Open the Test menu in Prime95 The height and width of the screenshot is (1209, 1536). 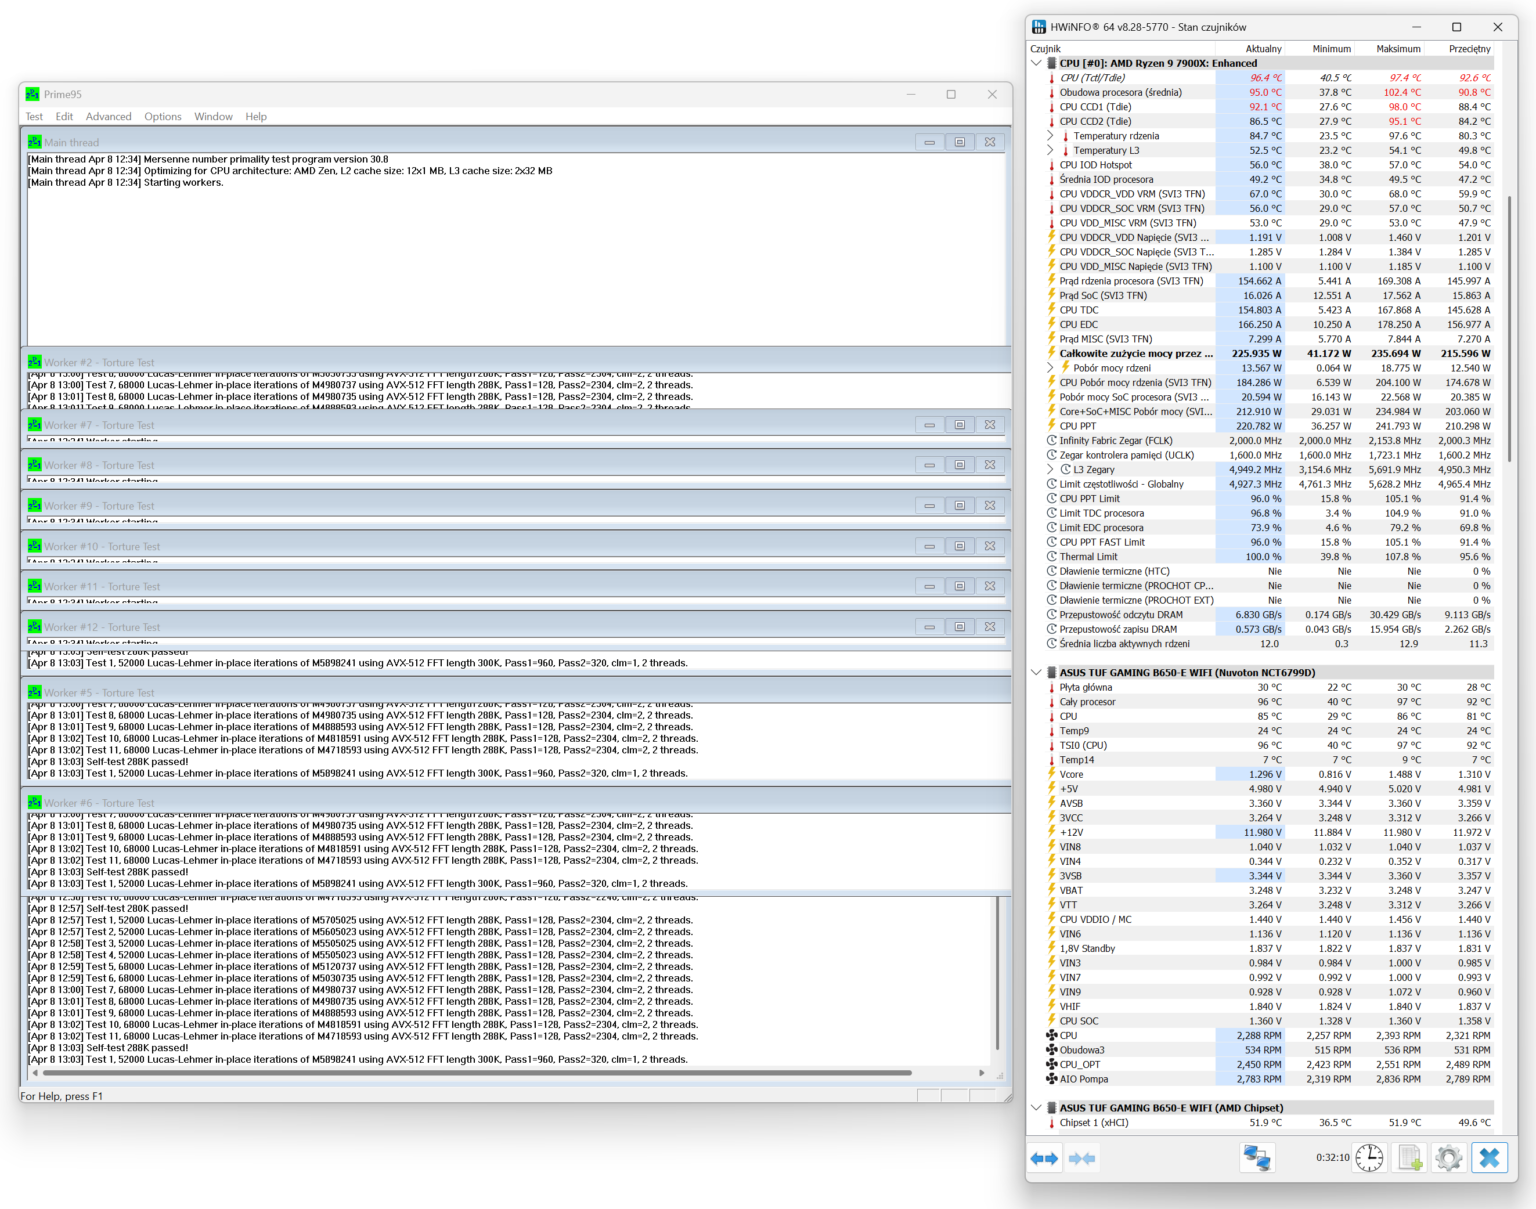coord(34,117)
